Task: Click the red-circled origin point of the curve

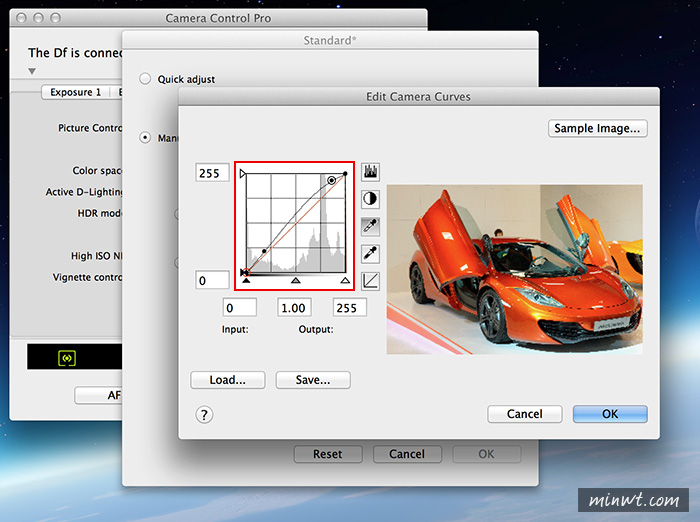Action: pos(246,272)
